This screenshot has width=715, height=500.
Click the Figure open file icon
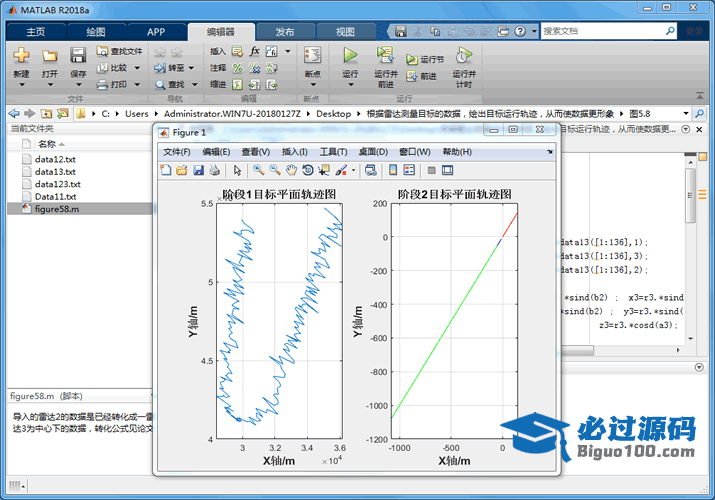click(181, 170)
